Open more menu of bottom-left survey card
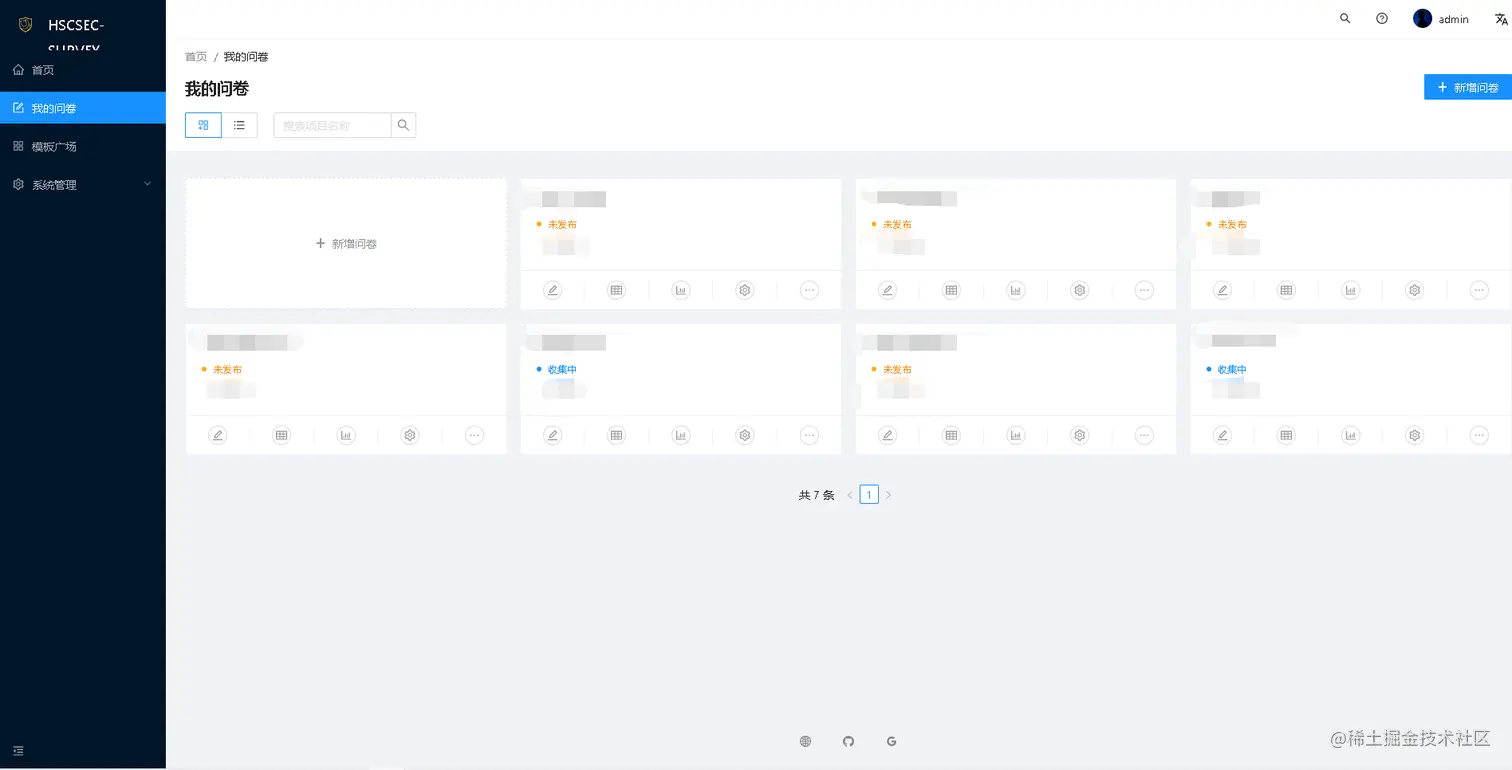 tap(474, 435)
